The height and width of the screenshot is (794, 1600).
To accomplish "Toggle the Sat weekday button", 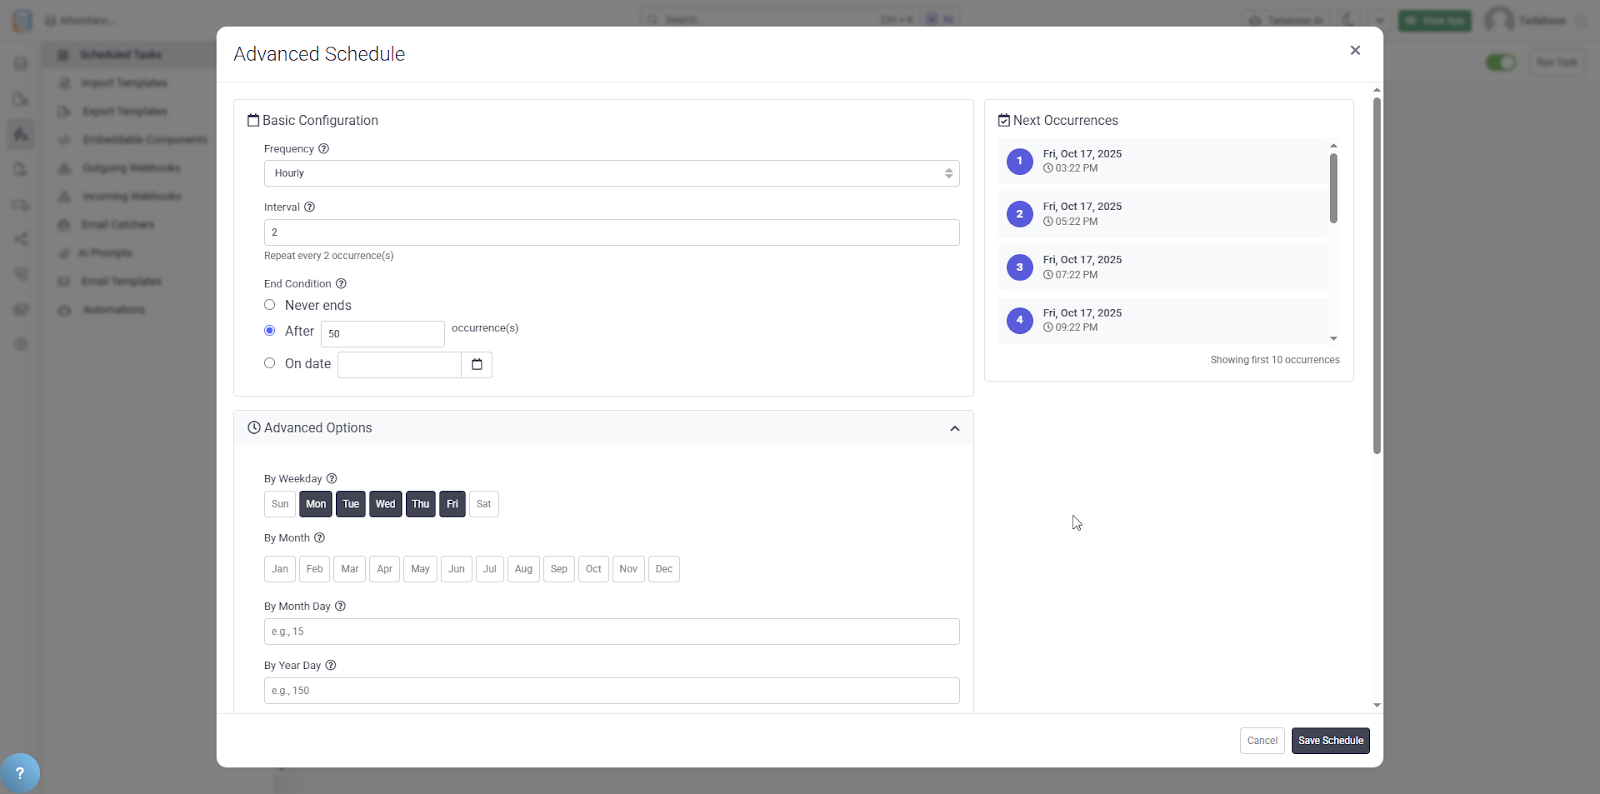I will pyautogui.click(x=484, y=504).
